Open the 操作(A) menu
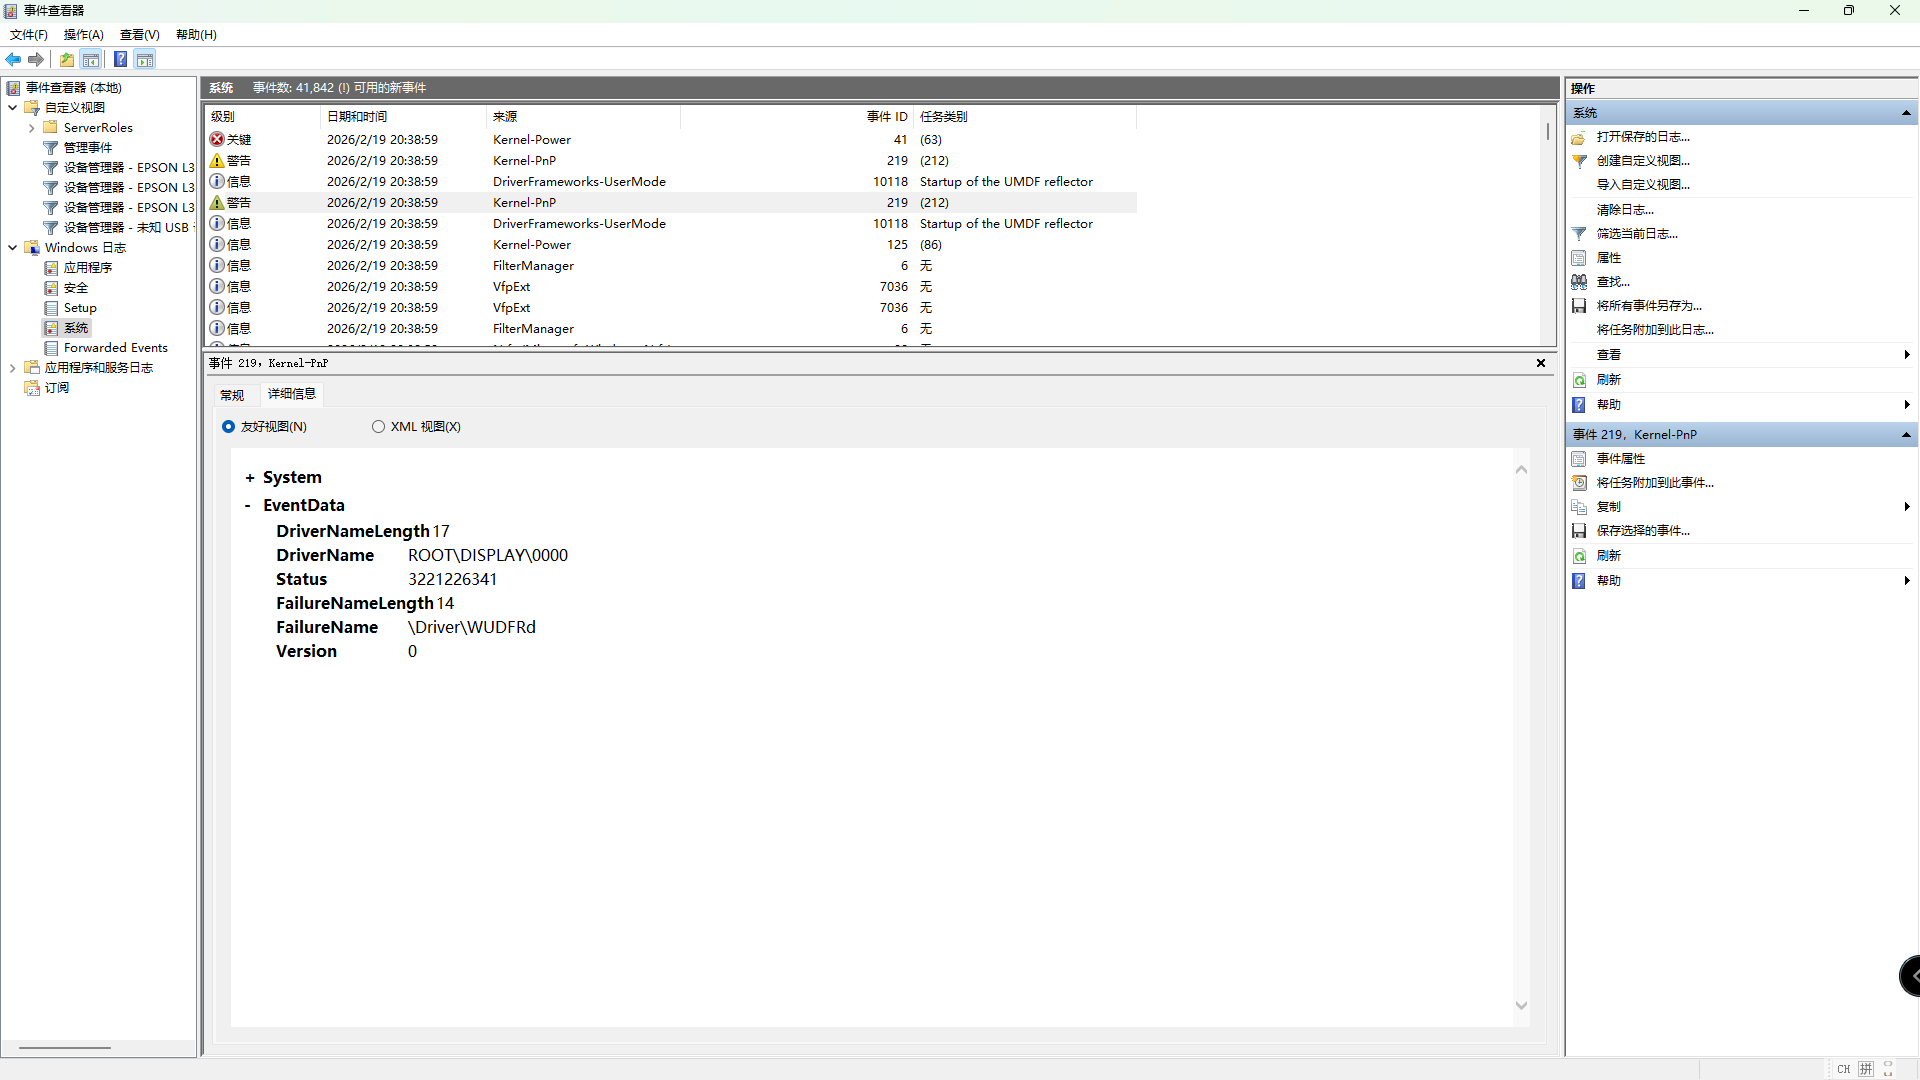This screenshot has width=1920, height=1080. click(x=83, y=35)
